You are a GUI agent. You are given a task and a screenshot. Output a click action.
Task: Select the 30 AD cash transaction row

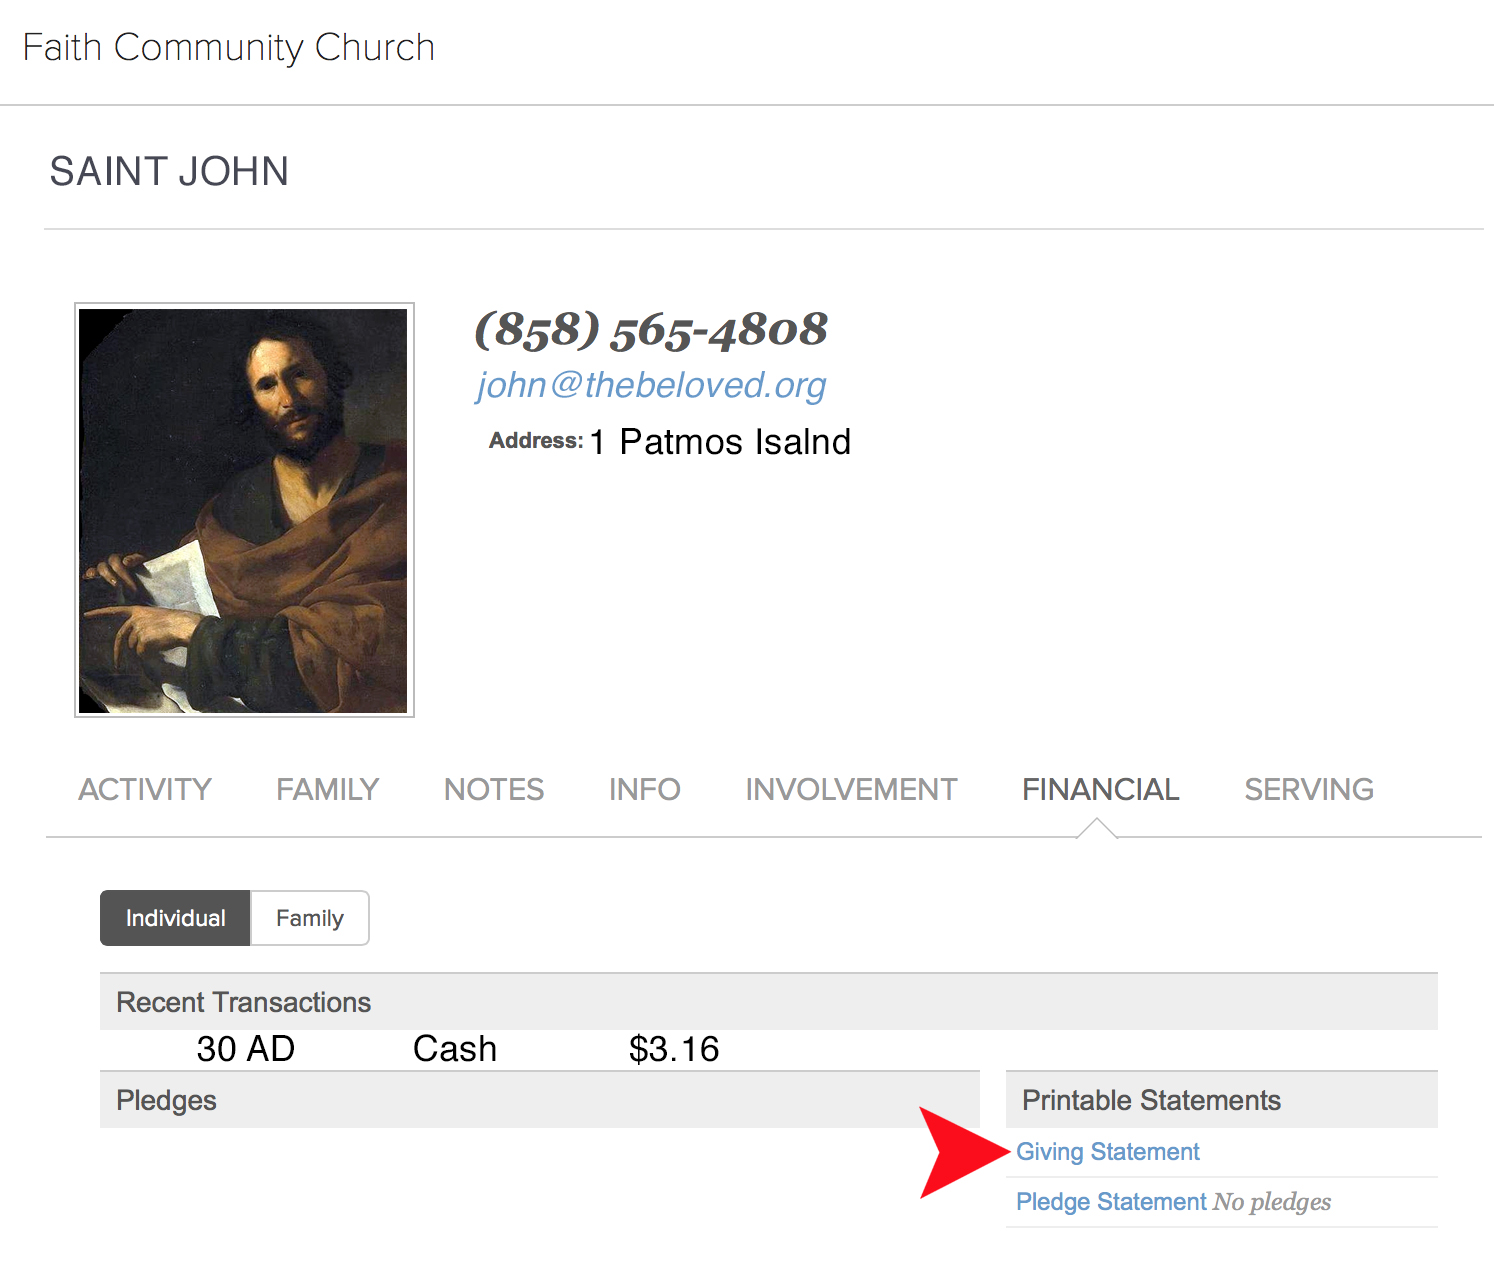point(540,1049)
